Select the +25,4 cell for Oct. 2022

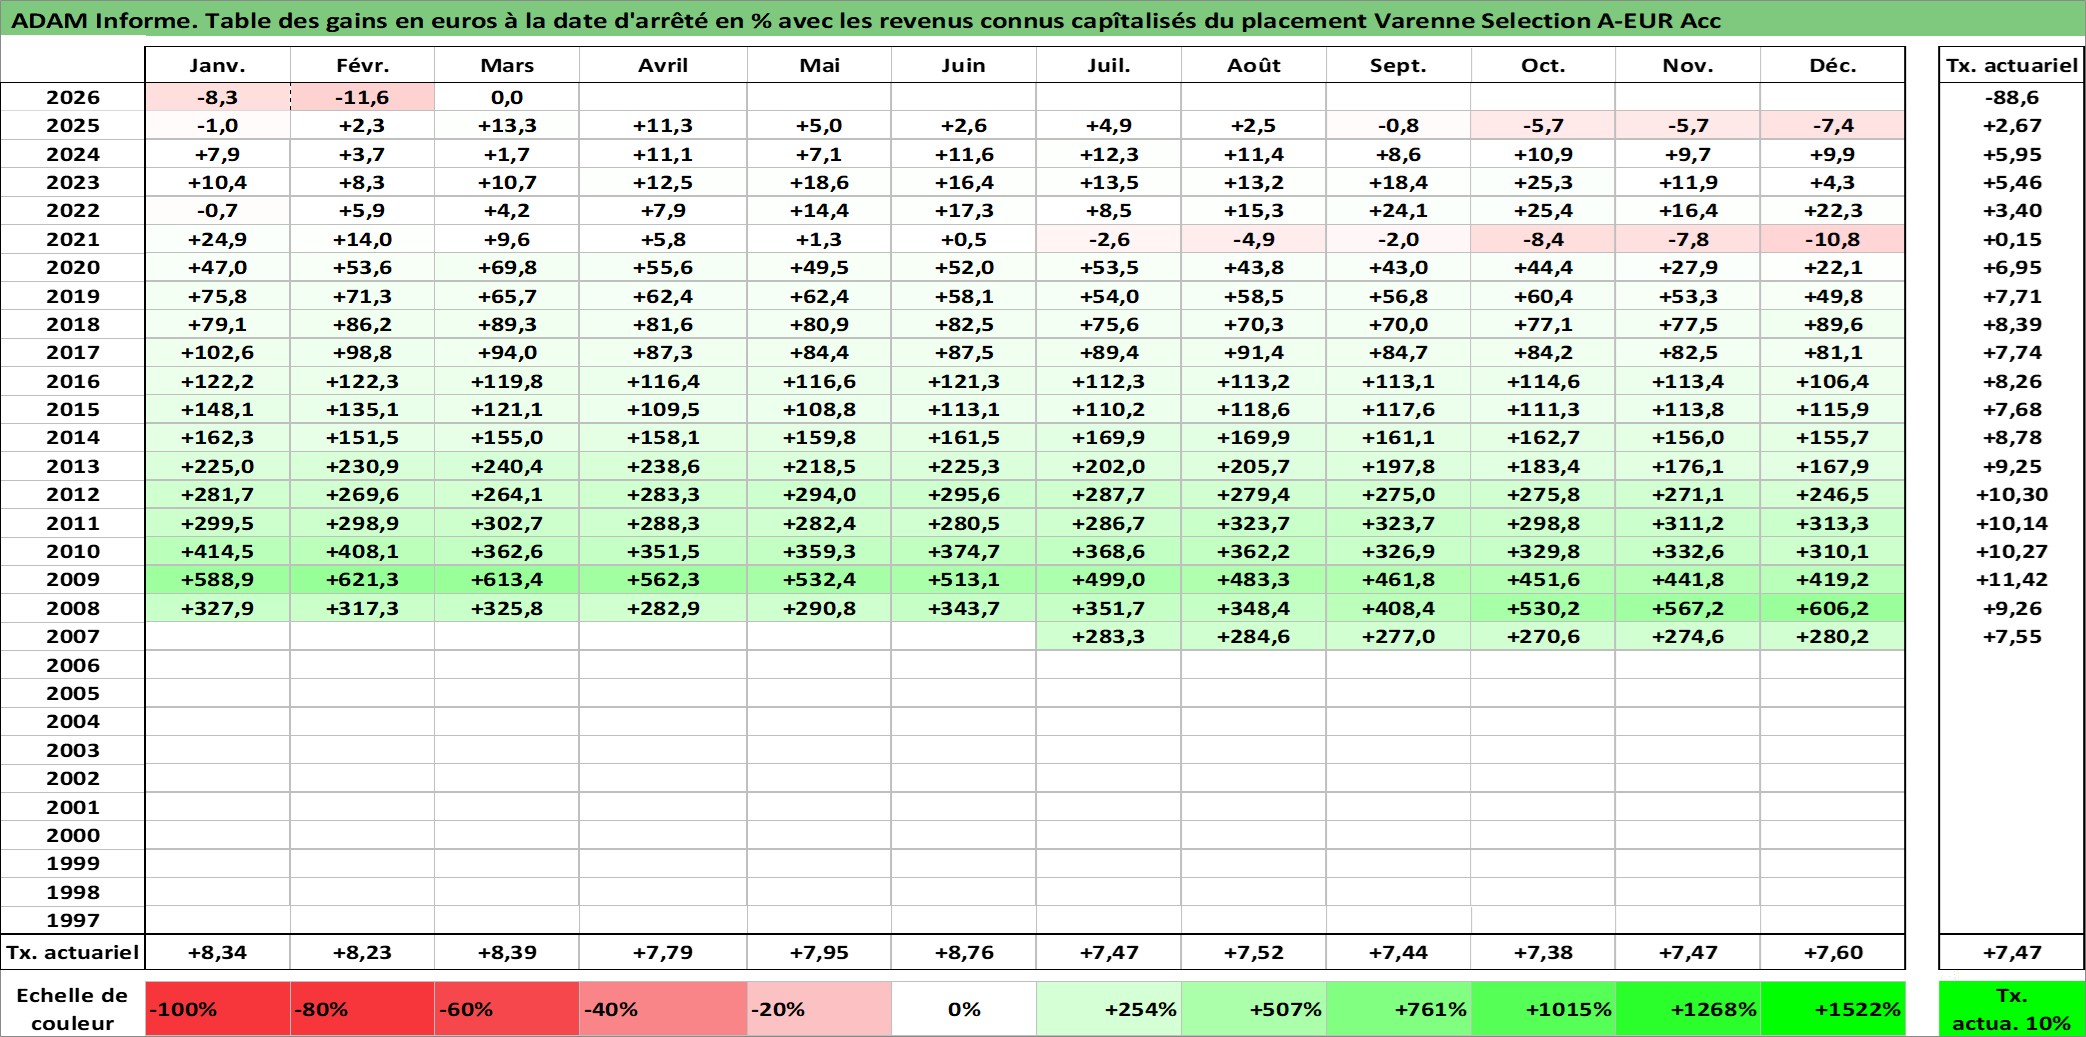(x=1543, y=210)
